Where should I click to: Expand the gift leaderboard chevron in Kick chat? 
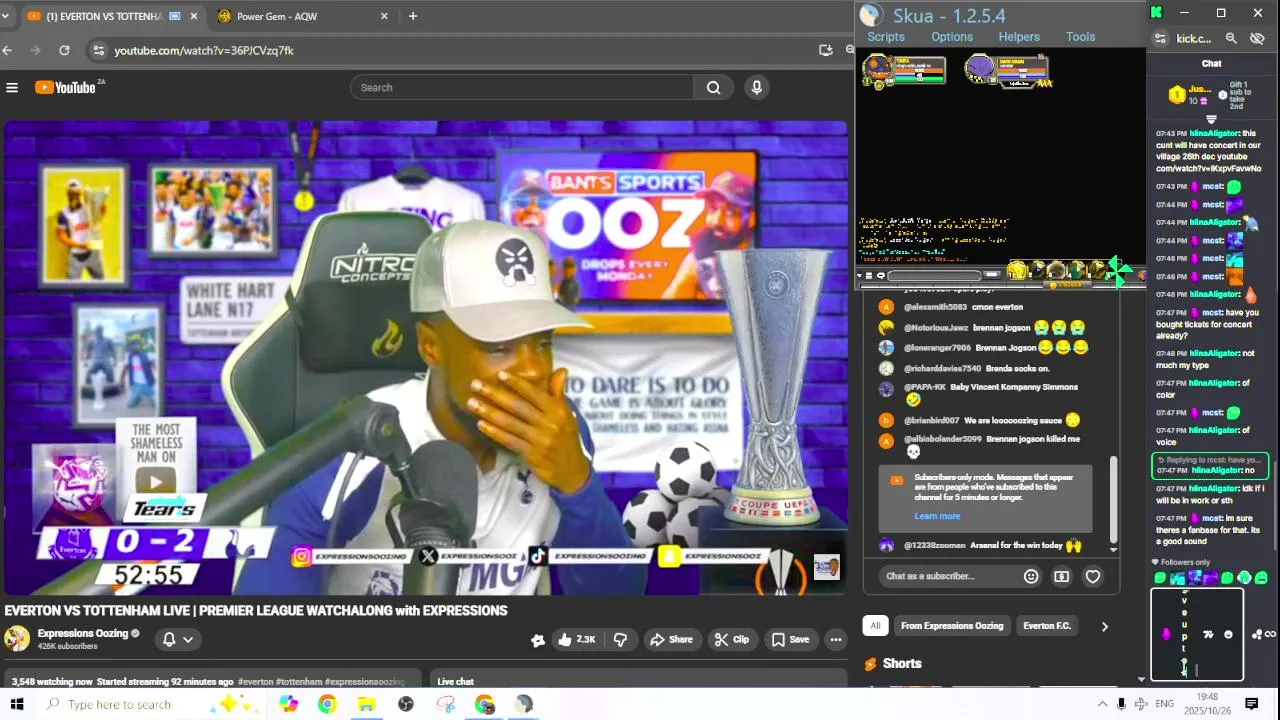[1211, 119]
